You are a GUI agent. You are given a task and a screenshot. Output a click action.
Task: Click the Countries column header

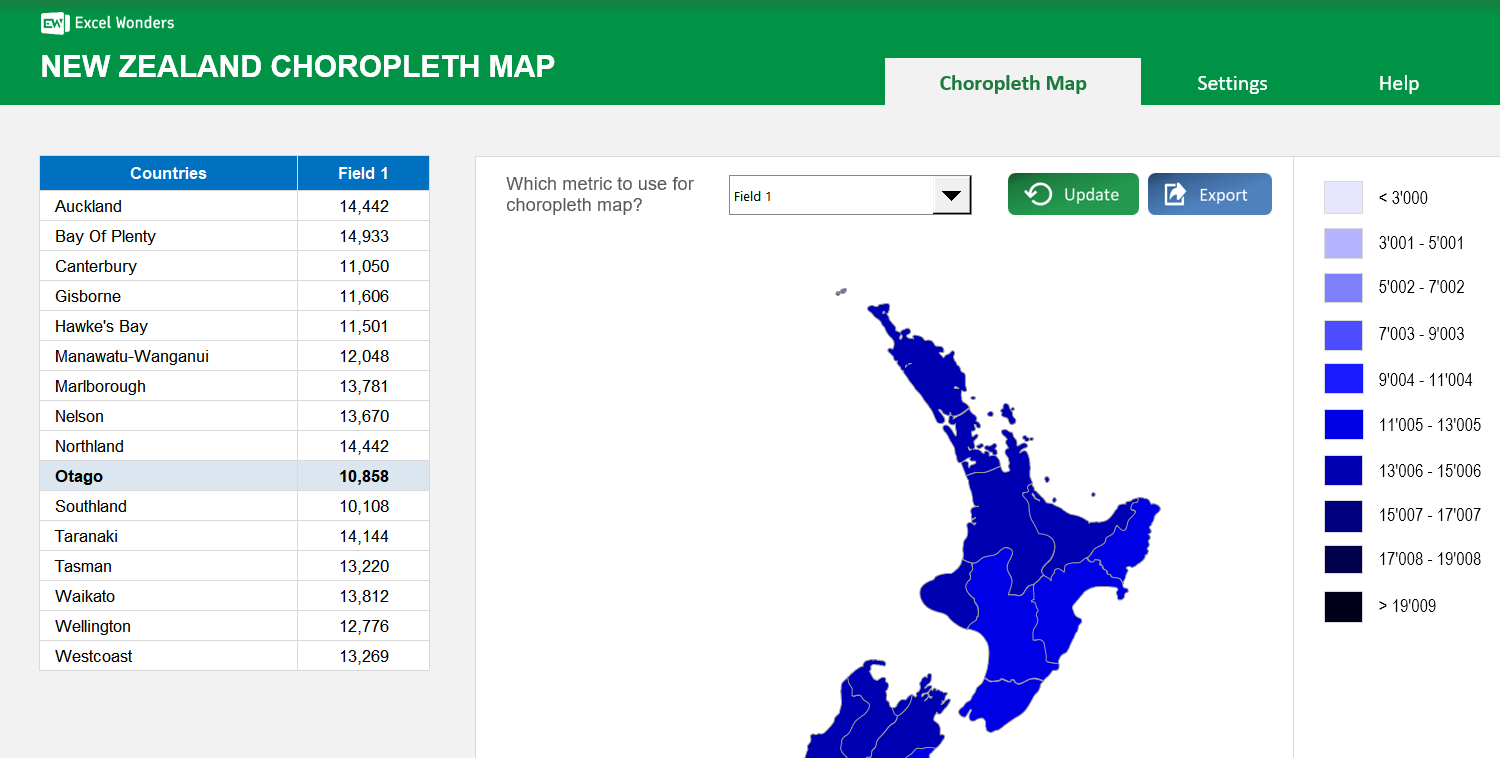point(168,173)
